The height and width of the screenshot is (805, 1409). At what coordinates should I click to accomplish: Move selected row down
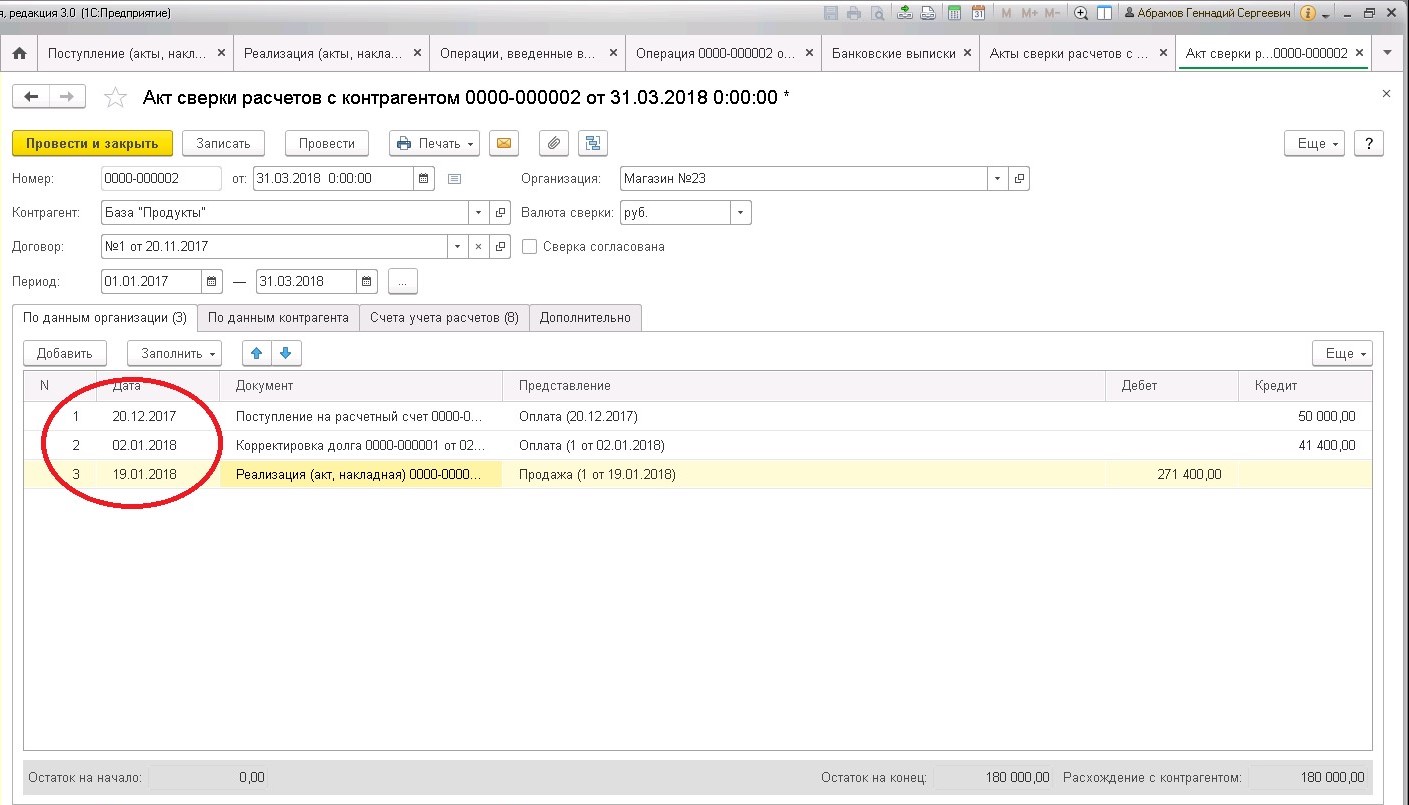(x=286, y=353)
